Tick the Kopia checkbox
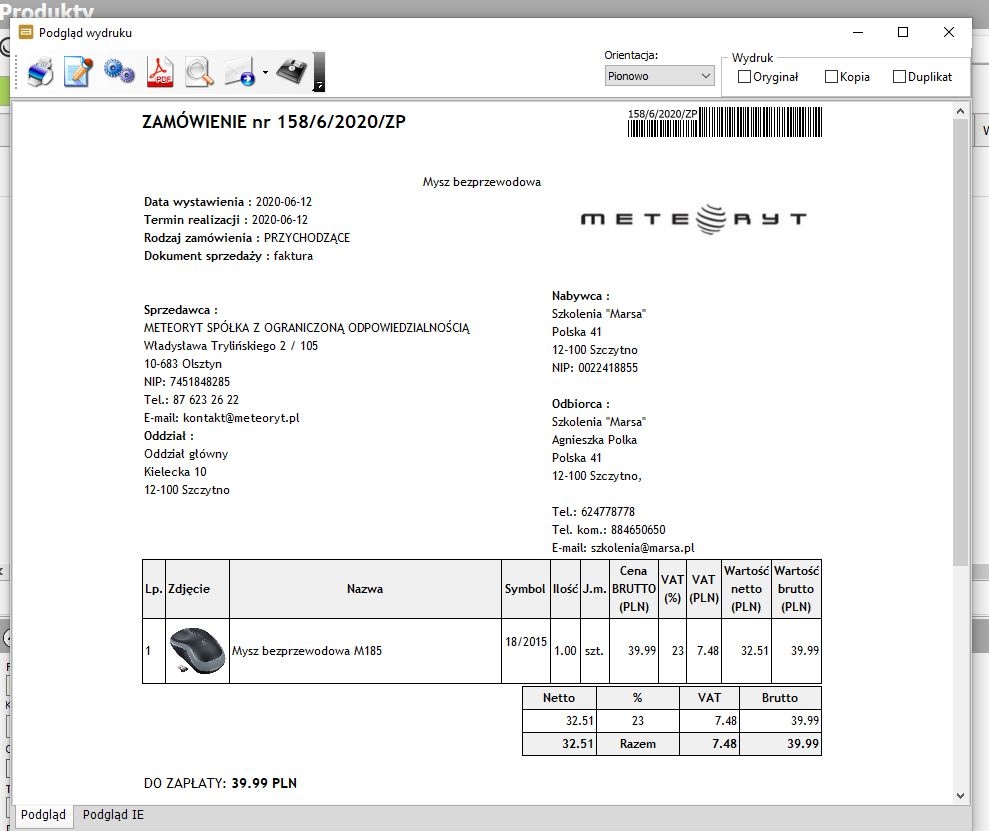 (847, 77)
